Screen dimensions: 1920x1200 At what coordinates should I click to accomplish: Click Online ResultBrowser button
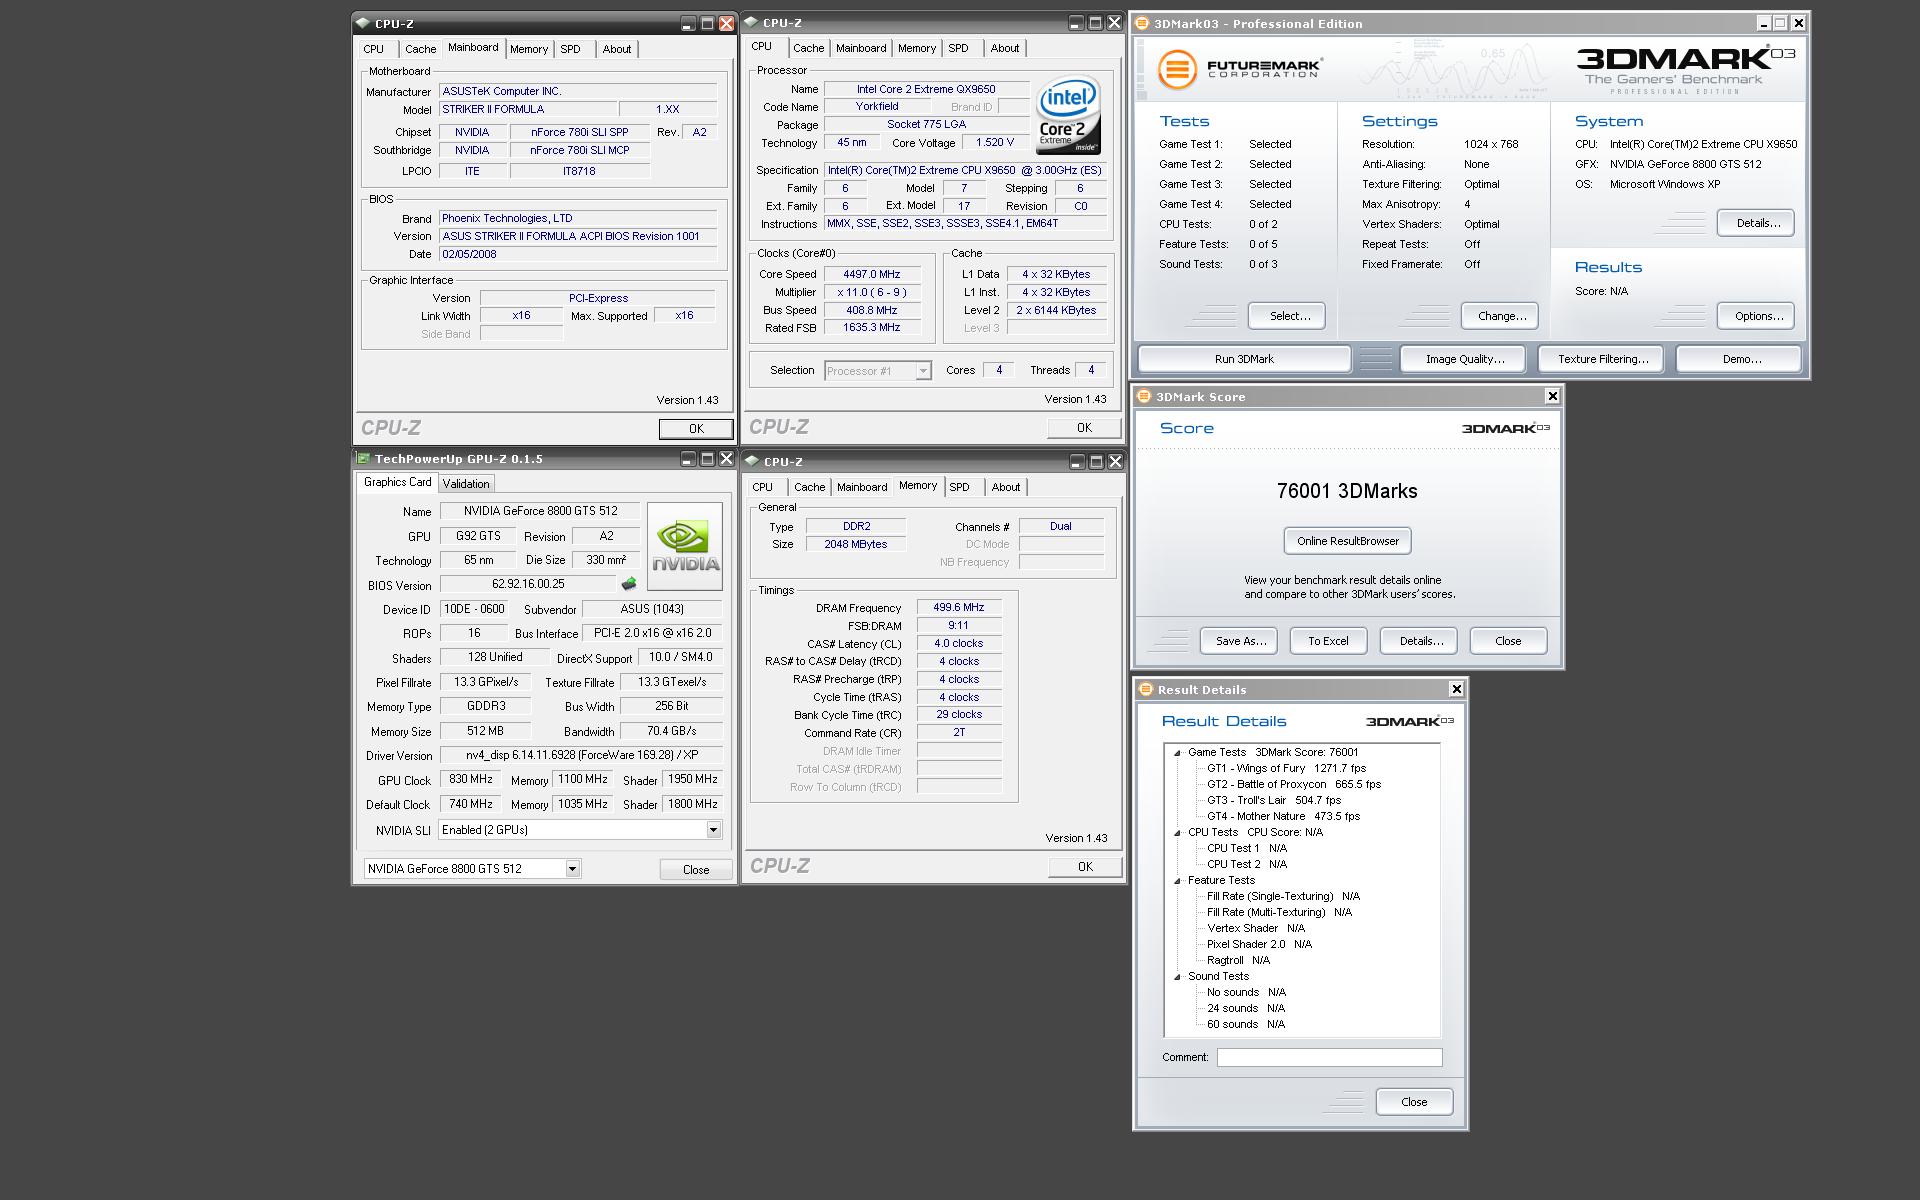(x=1348, y=541)
